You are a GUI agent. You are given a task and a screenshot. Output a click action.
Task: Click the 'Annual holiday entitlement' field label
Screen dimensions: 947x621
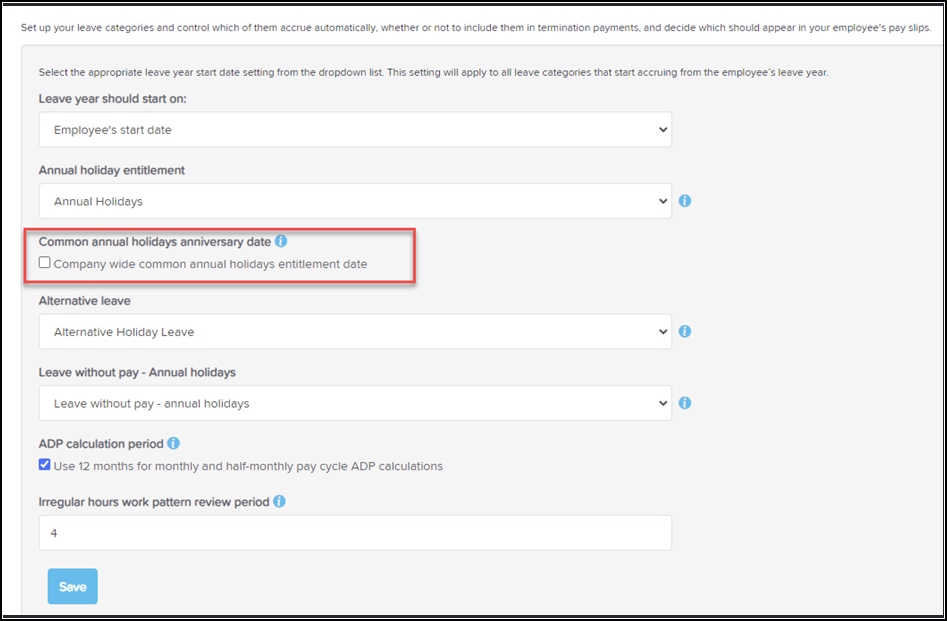click(112, 170)
